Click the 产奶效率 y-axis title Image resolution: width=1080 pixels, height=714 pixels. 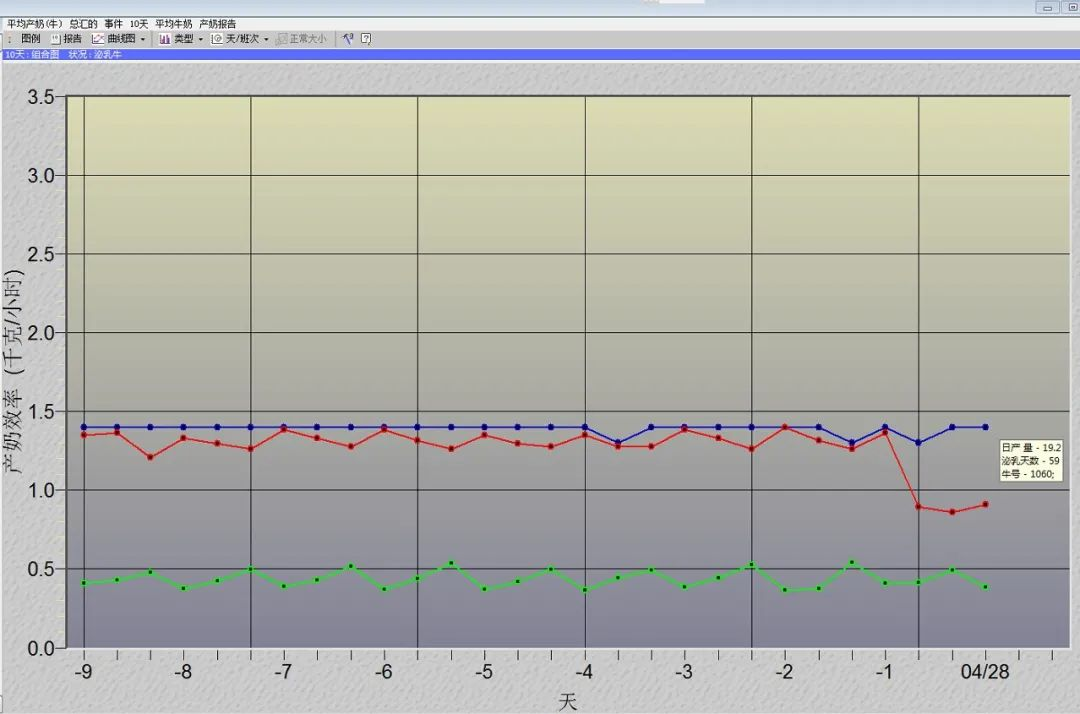pos(13,372)
